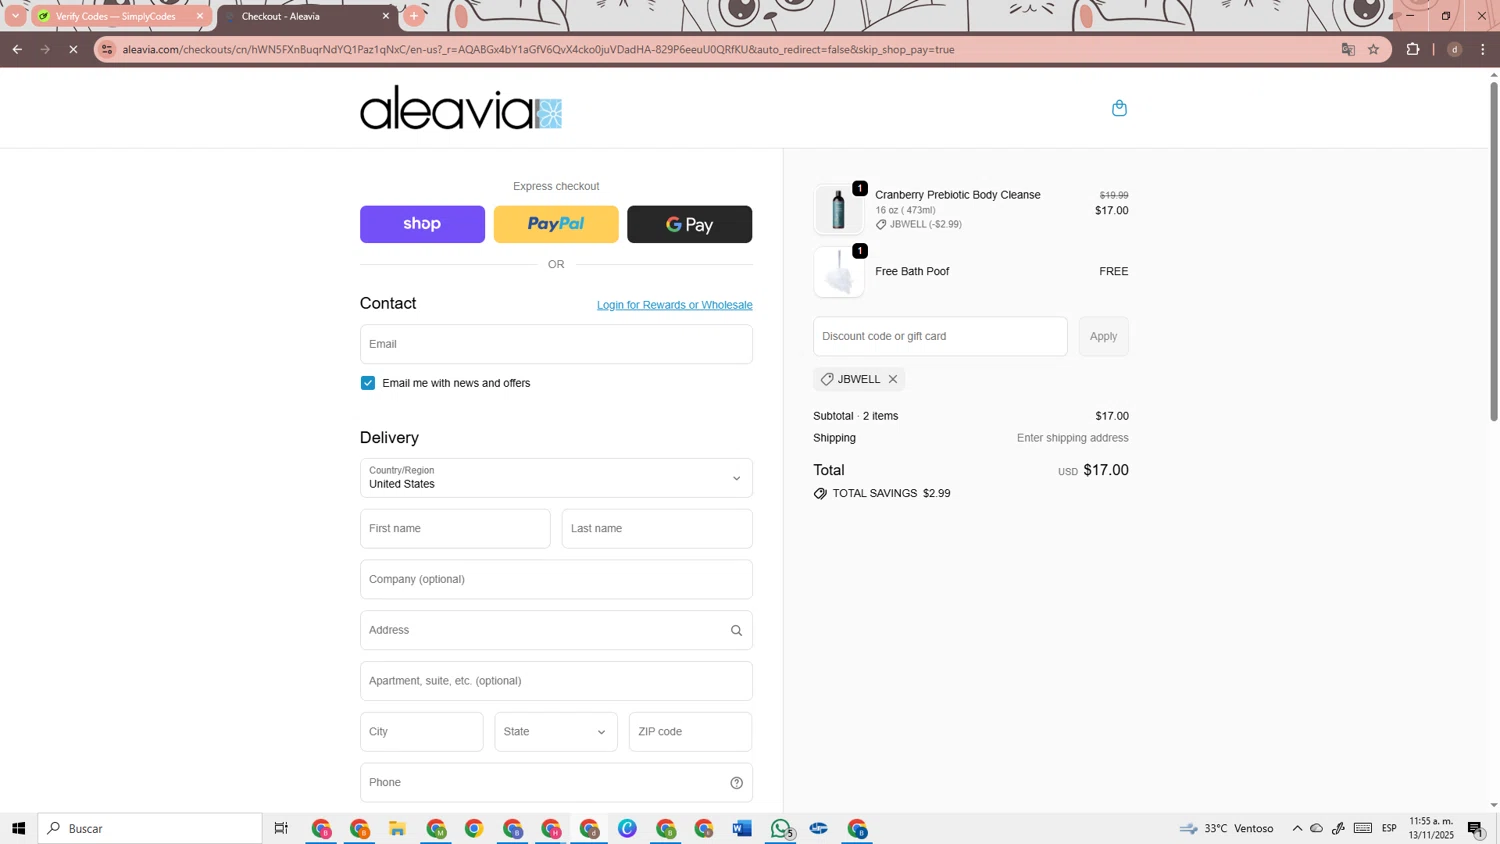Screen dimensions: 1500x844
Task: Click the Cranberry Prebiotic Body Cleanse thumbnail
Action: point(839,210)
